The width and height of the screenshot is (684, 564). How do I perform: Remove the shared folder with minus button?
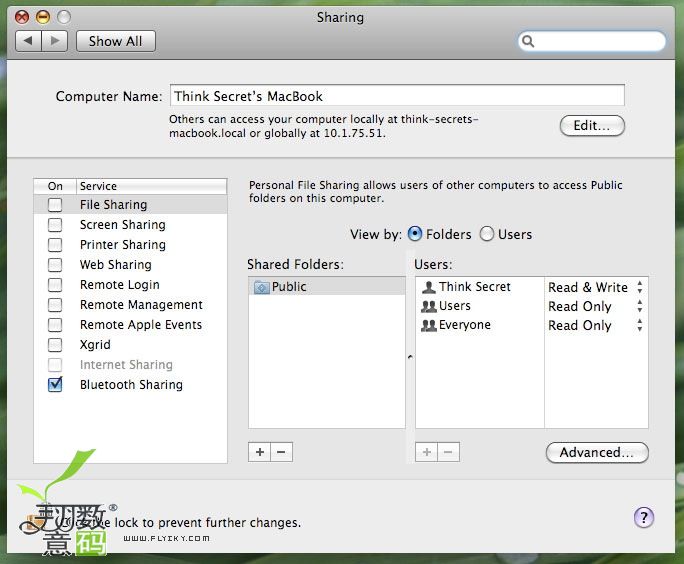click(281, 452)
